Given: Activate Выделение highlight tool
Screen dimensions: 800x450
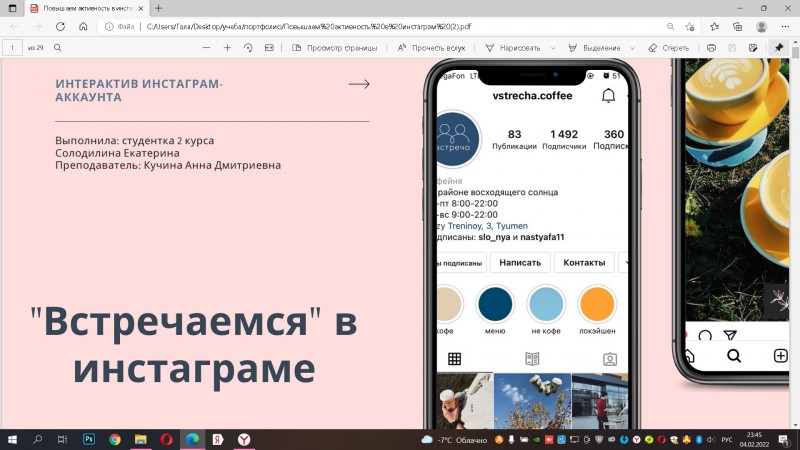Looking at the screenshot, I should pyautogui.click(x=594, y=47).
